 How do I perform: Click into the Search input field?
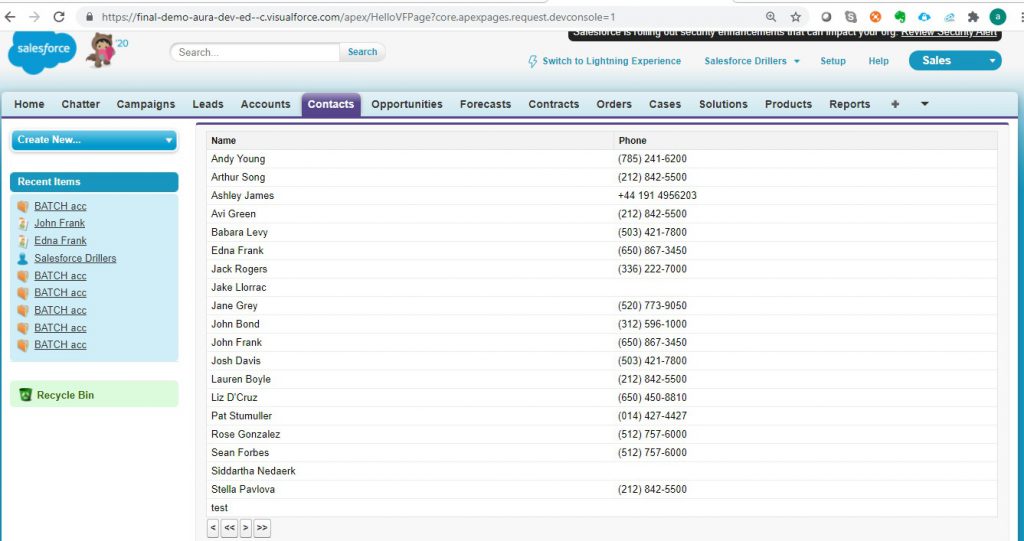point(255,52)
